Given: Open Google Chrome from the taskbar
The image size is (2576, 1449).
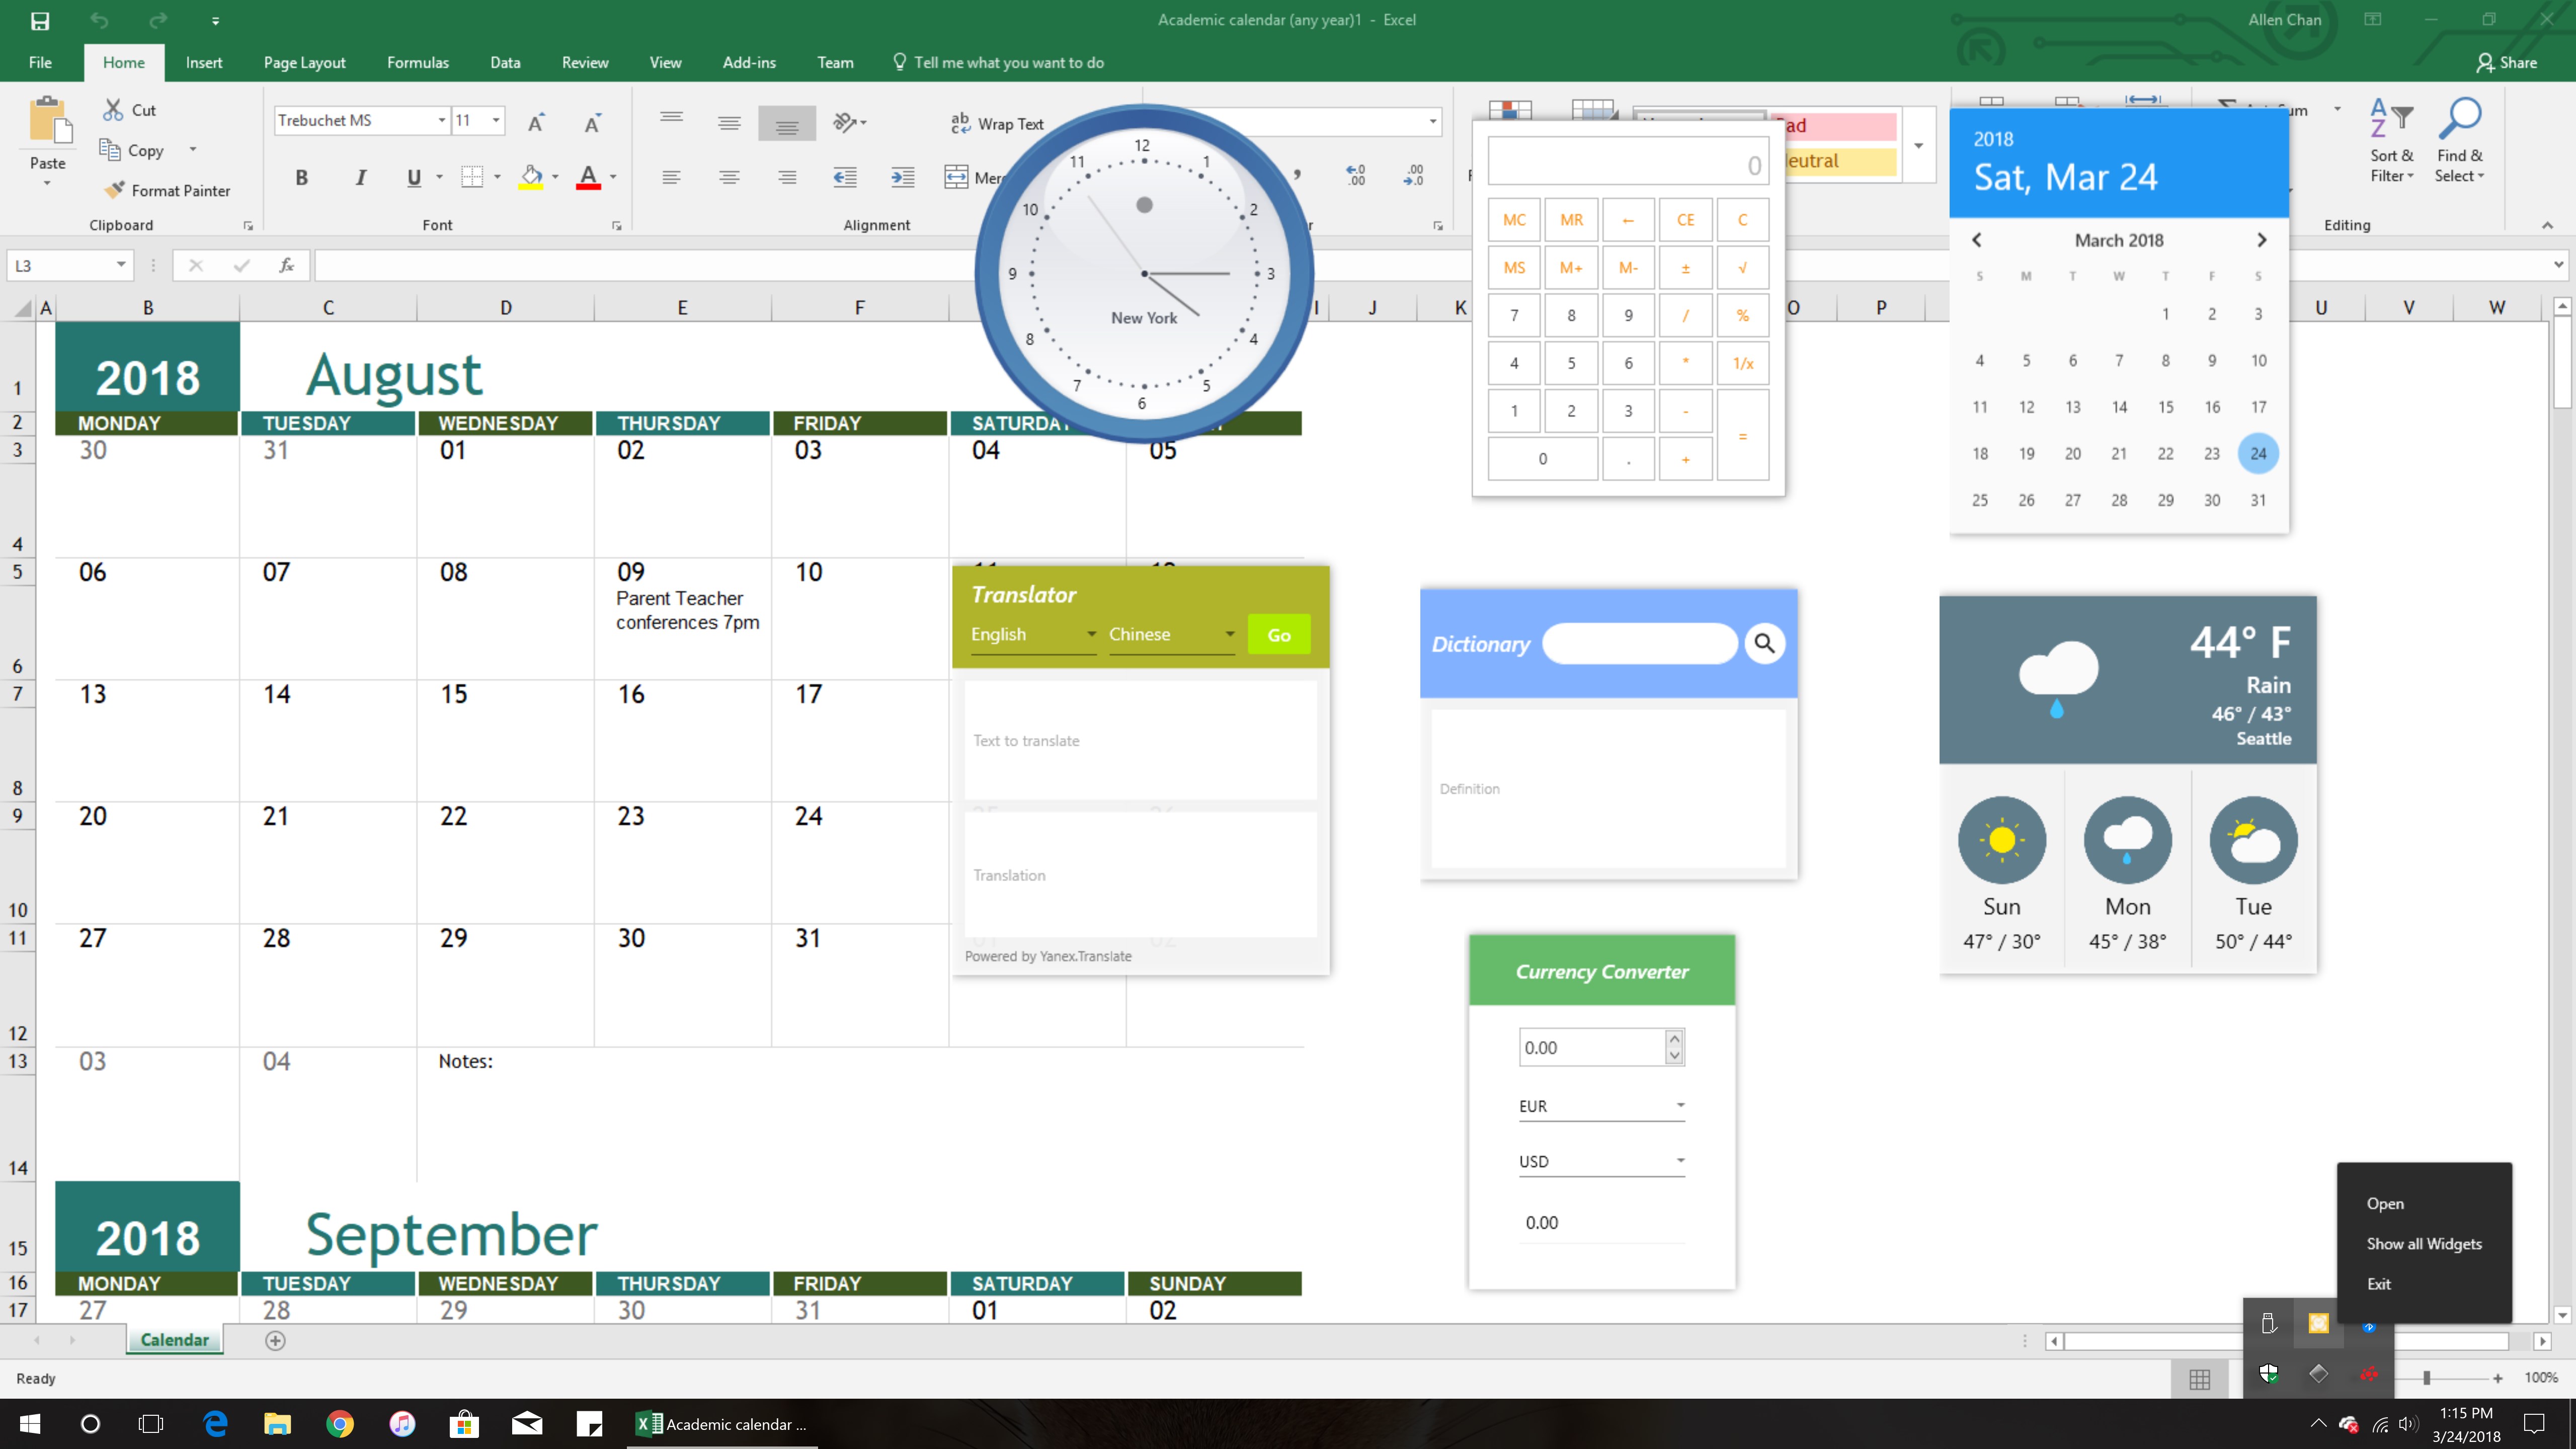Looking at the screenshot, I should [340, 1424].
